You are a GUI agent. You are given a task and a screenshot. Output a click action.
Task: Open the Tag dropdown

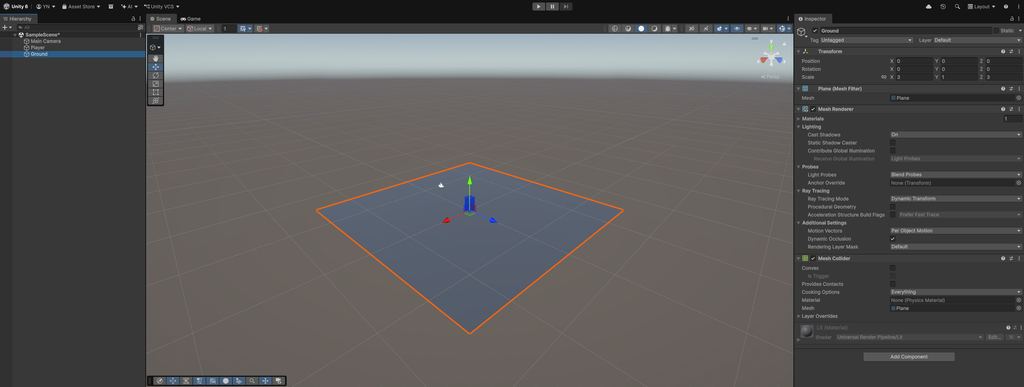(x=867, y=40)
